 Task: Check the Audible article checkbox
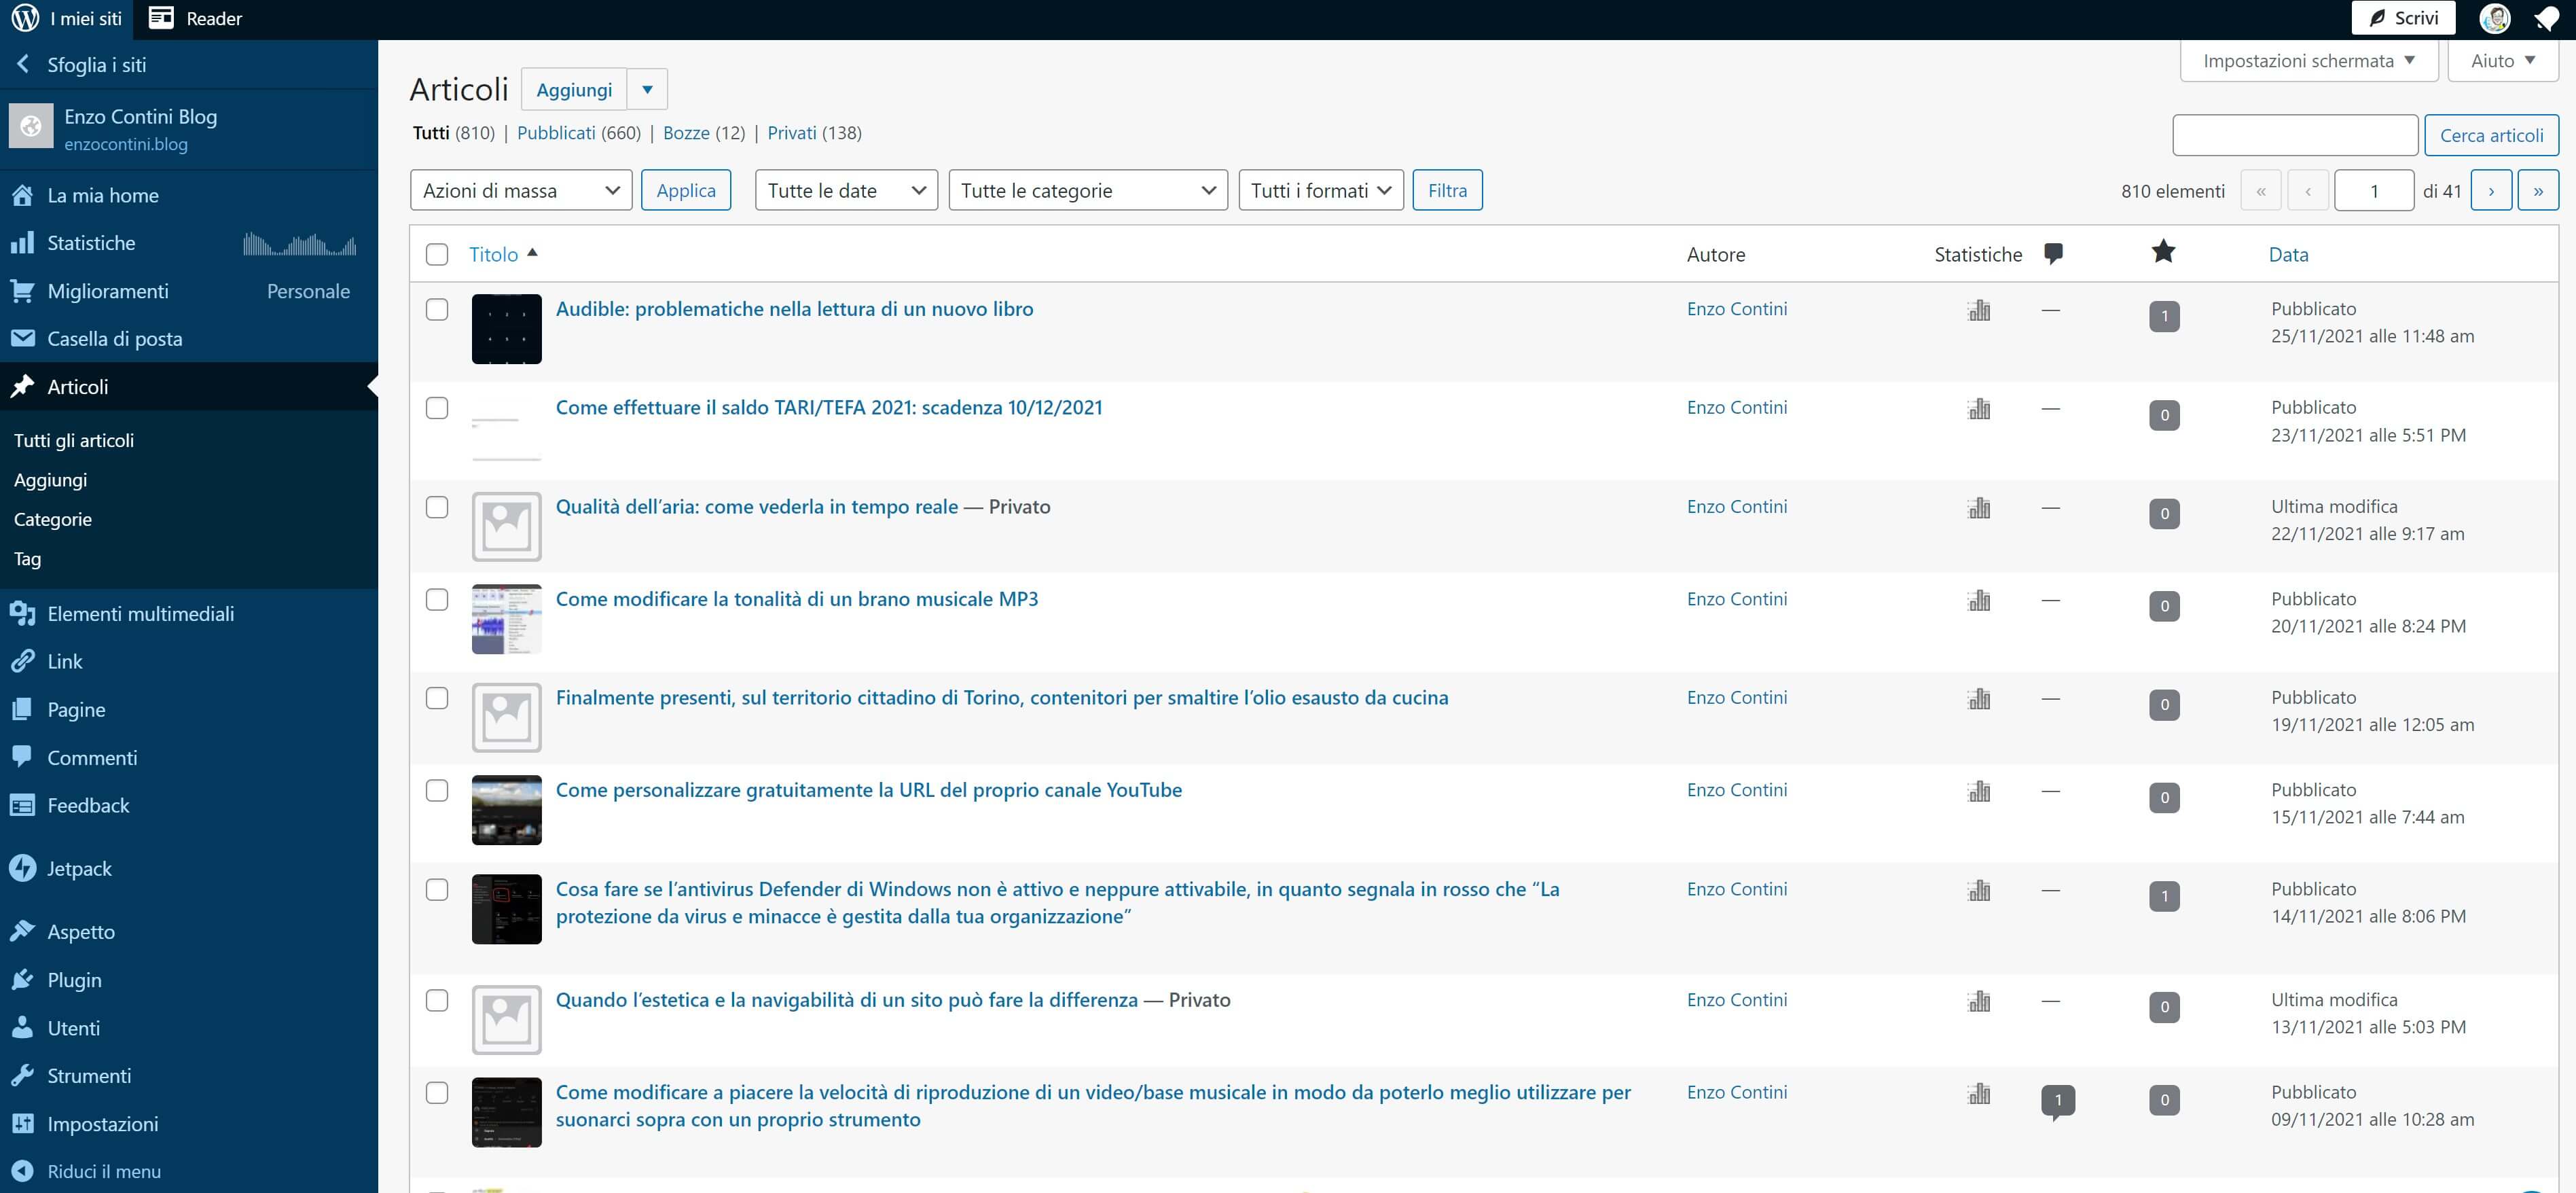pyautogui.click(x=437, y=309)
